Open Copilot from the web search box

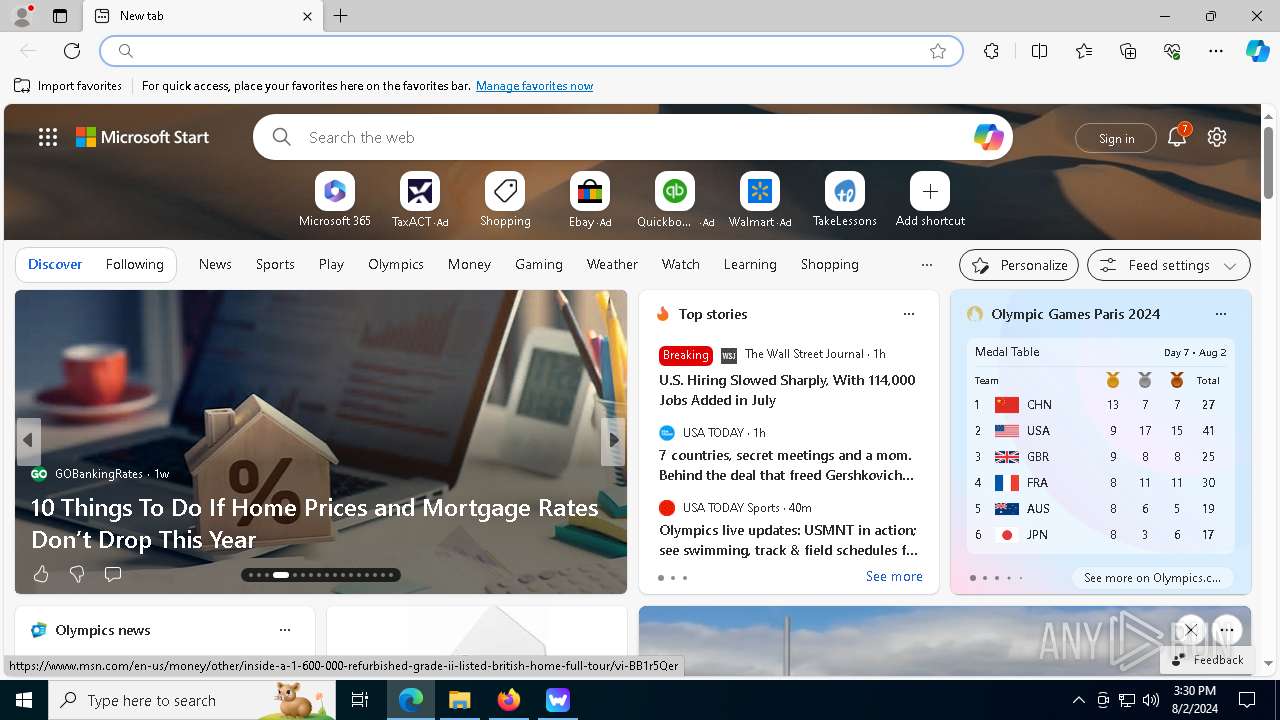tap(988, 137)
